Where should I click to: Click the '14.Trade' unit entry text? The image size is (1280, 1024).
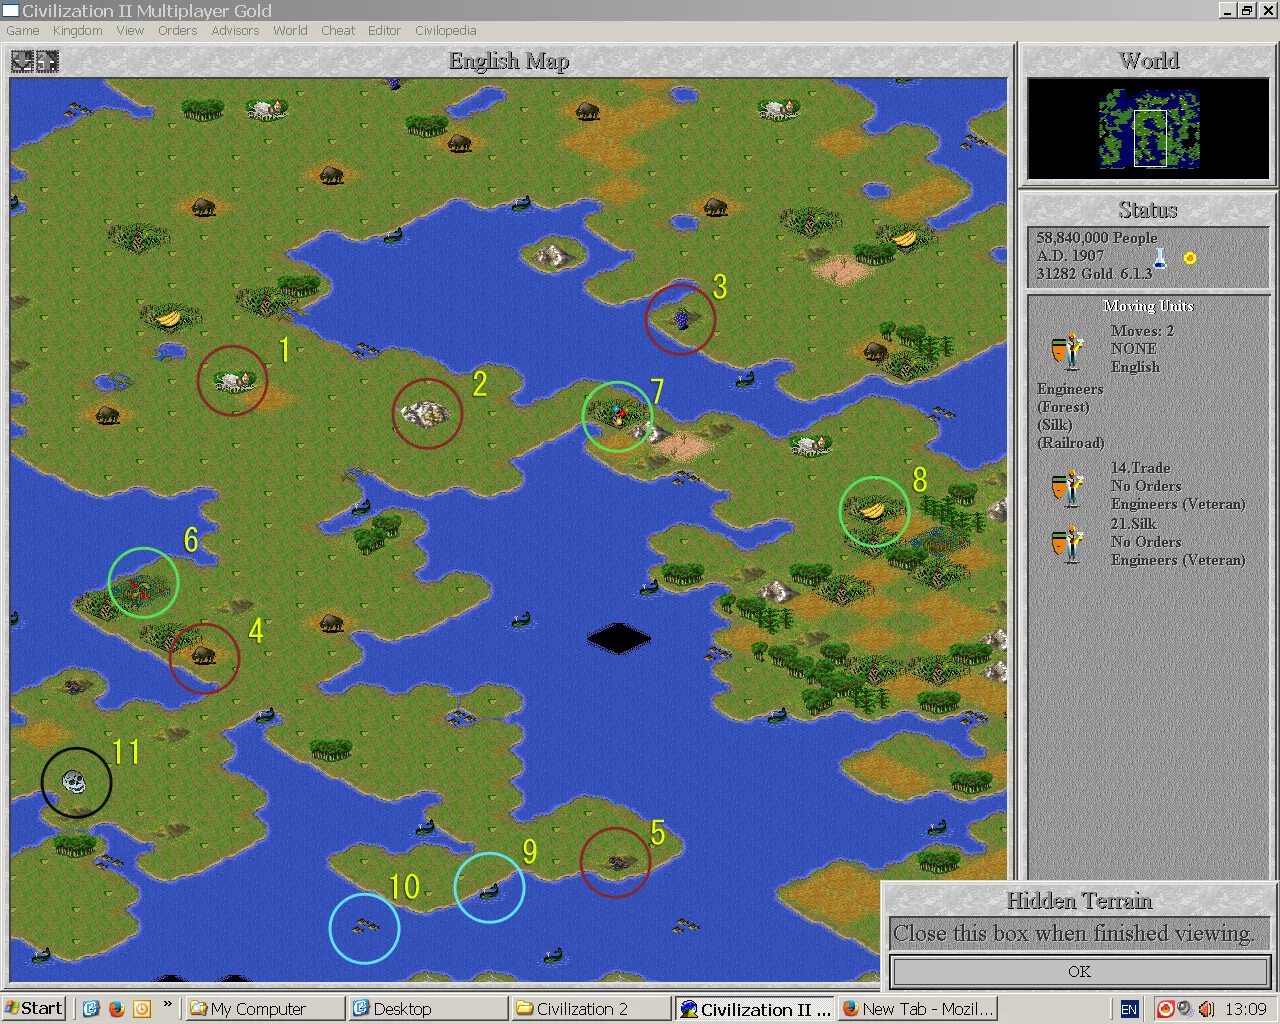tap(1140, 468)
